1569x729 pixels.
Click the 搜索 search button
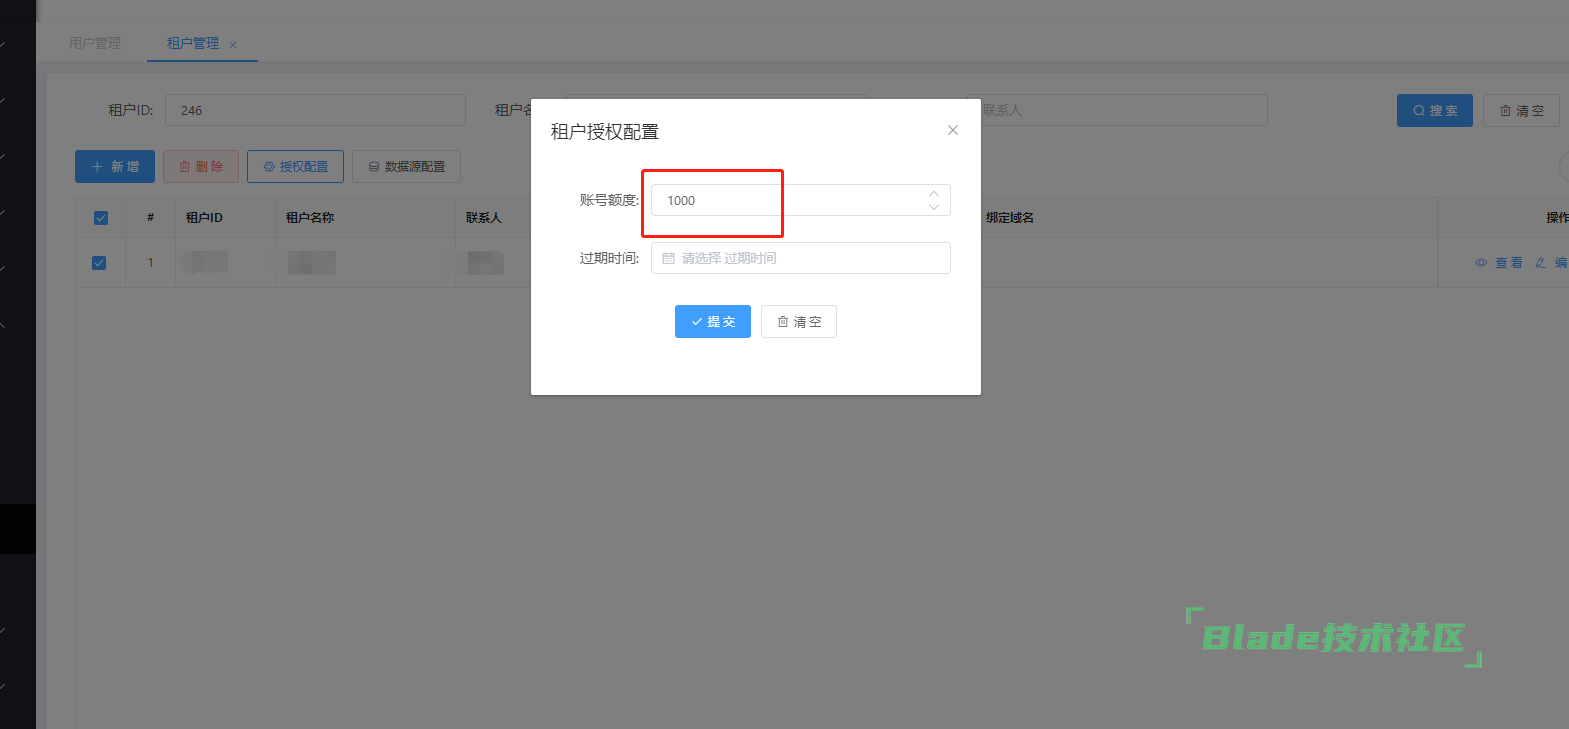point(1435,111)
